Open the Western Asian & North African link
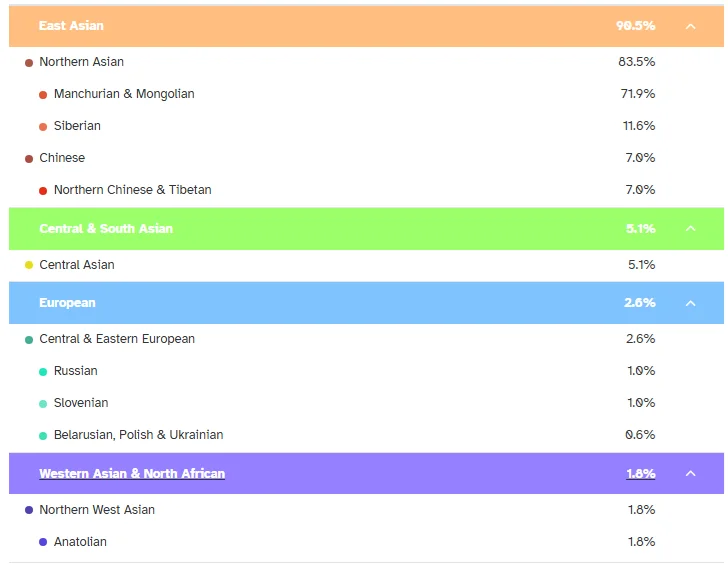 click(x=132, y=474)
